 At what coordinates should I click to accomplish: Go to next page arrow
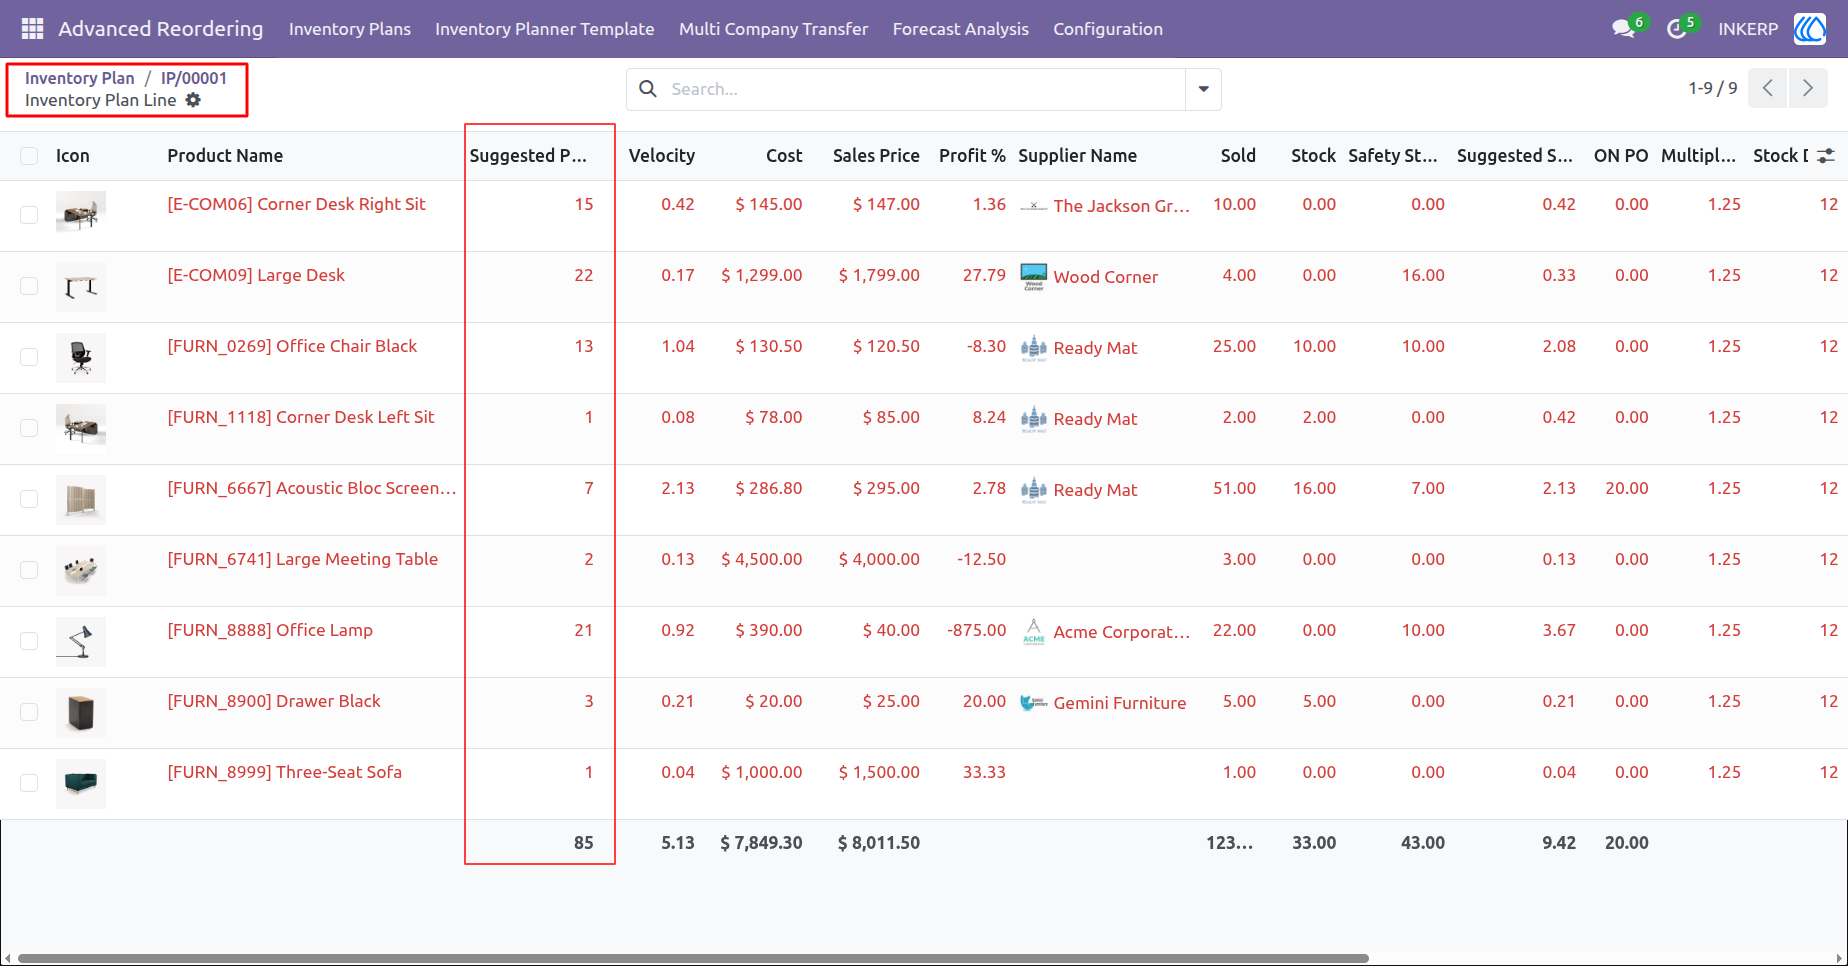point(1808,88)
